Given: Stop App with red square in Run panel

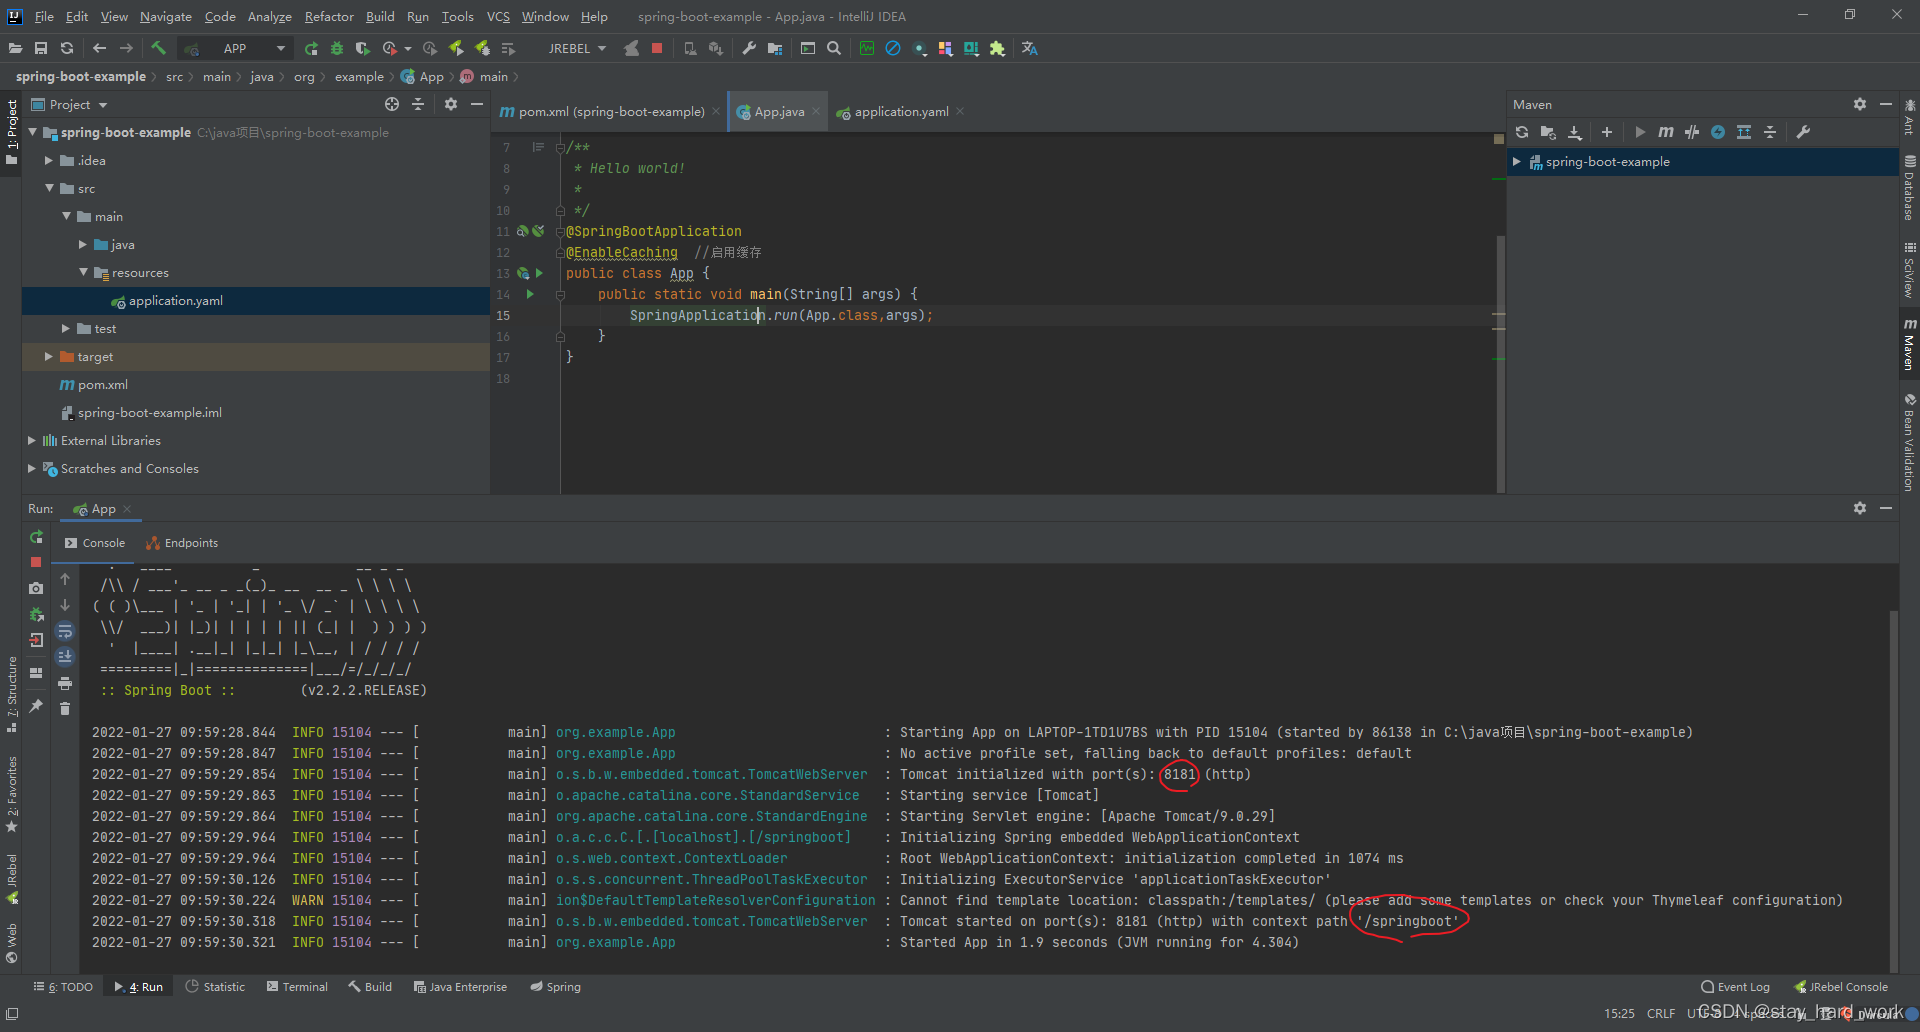Looking at the screenshot, I should click(x=36, y=562).
